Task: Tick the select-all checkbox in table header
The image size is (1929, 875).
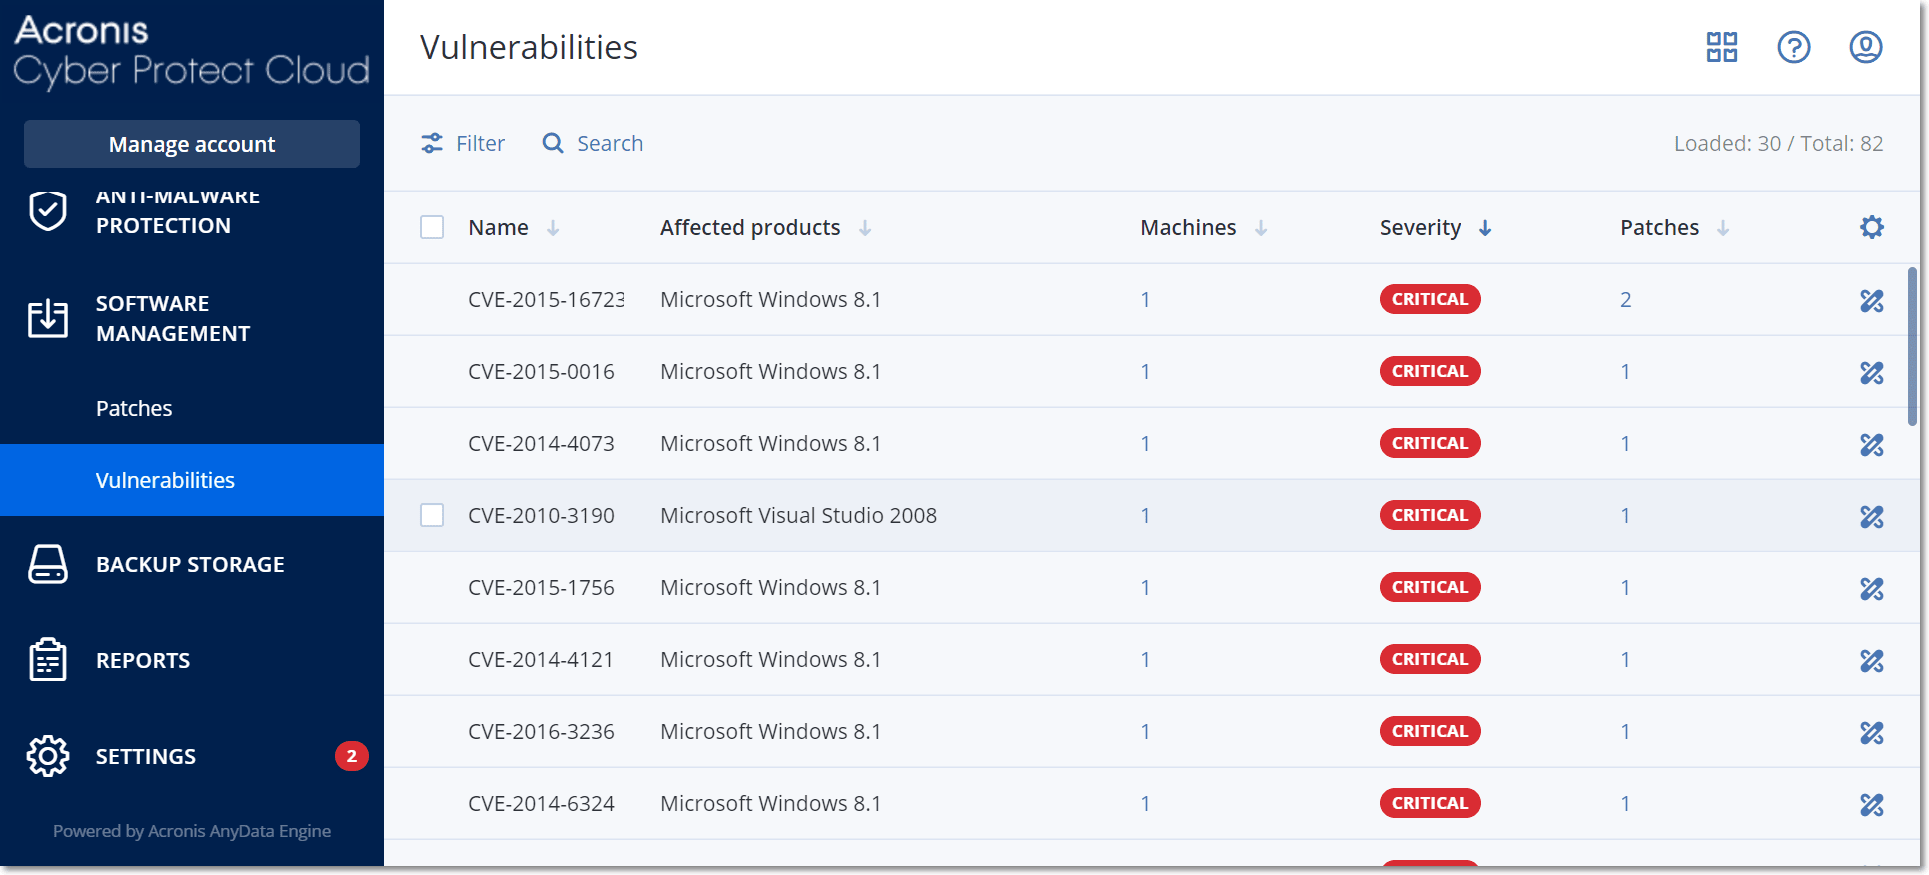Action: [x=432, y=227]
